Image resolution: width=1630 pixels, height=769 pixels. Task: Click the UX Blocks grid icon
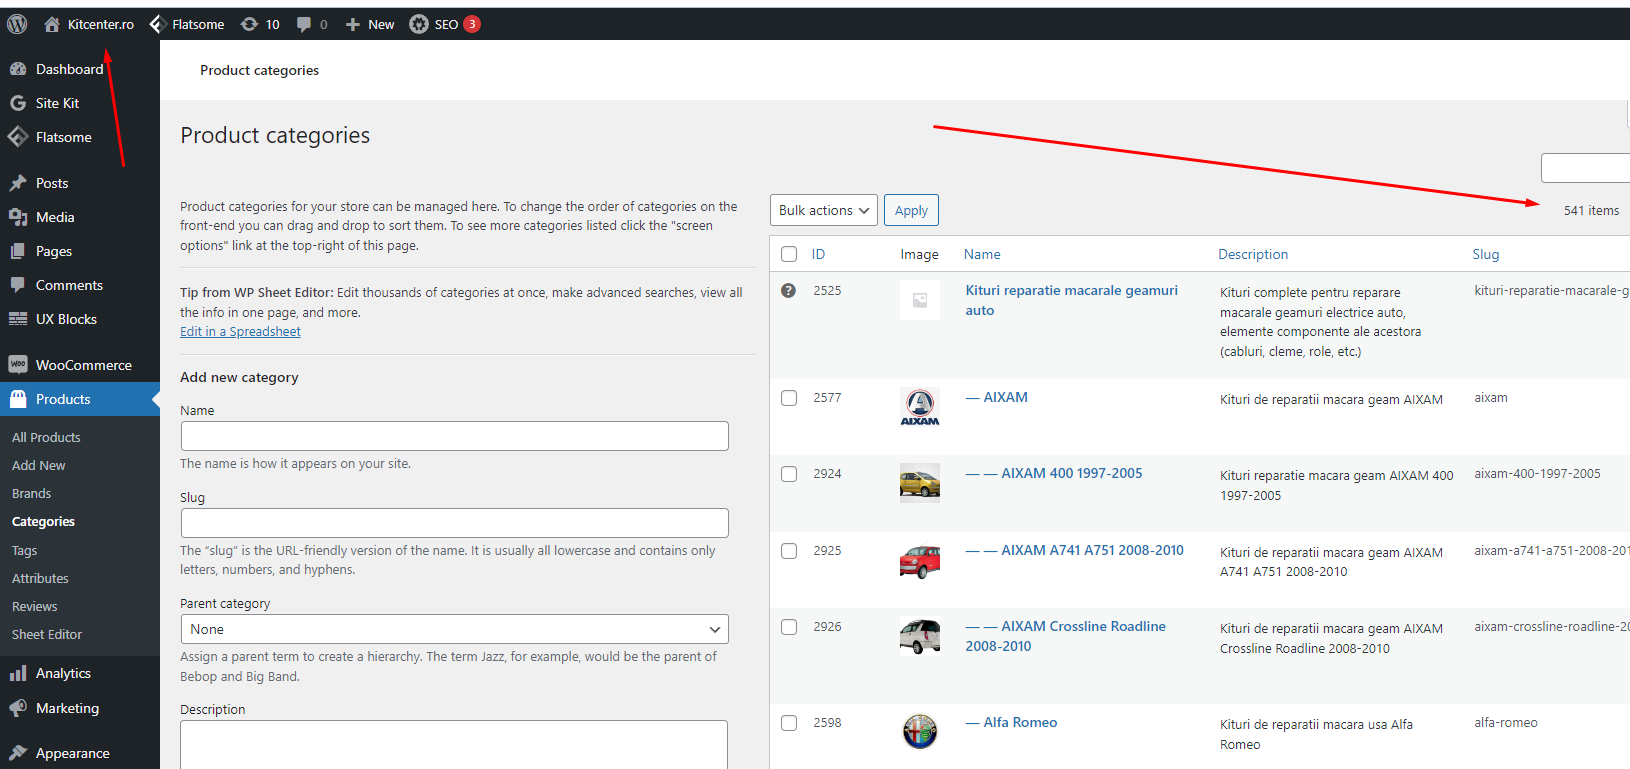pos(18,319)
